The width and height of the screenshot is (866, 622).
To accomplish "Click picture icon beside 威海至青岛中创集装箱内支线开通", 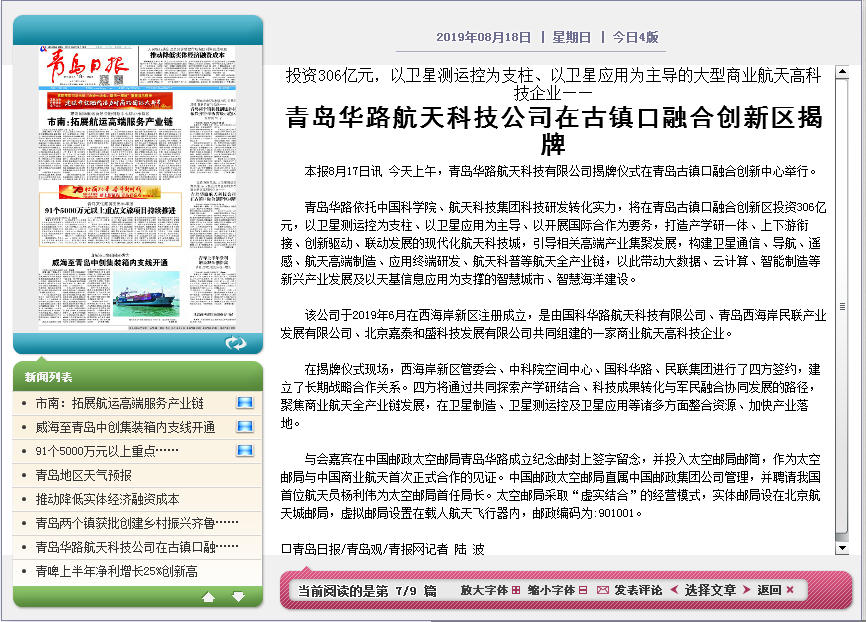I will [244, 427].
